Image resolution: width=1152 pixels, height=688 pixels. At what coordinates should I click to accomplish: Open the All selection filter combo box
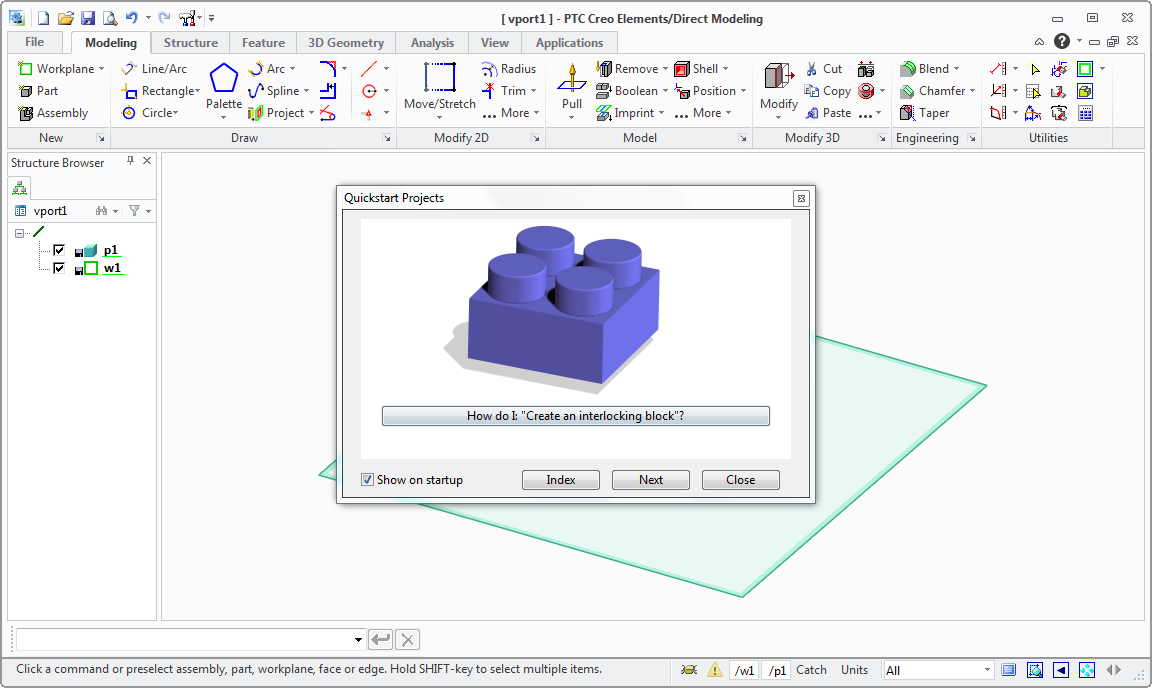click(938, 670)
